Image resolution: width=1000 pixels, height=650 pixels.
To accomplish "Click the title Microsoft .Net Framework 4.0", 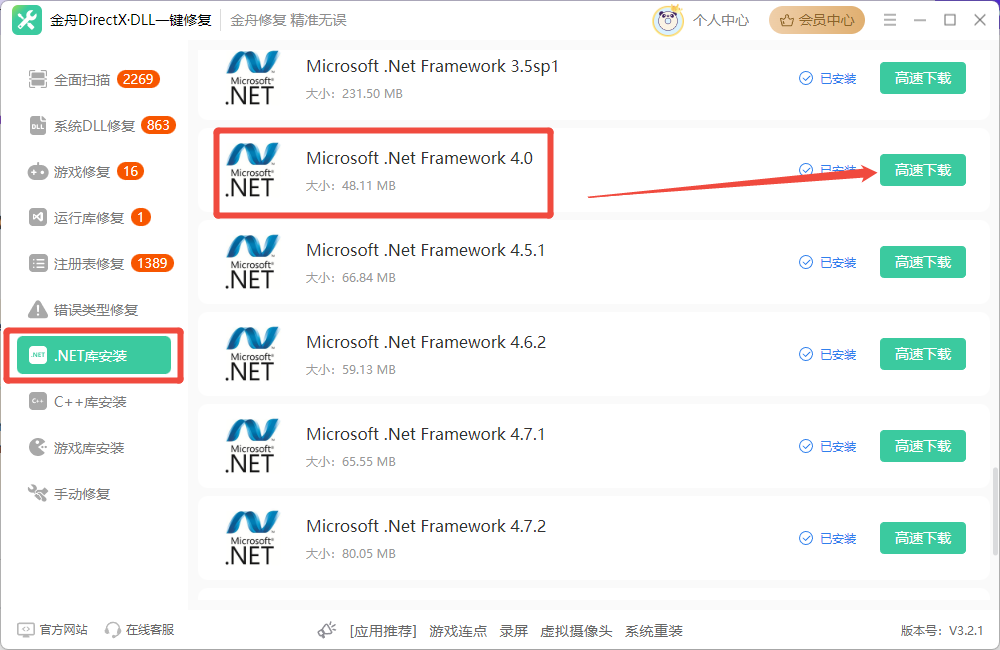I will 420,158.
